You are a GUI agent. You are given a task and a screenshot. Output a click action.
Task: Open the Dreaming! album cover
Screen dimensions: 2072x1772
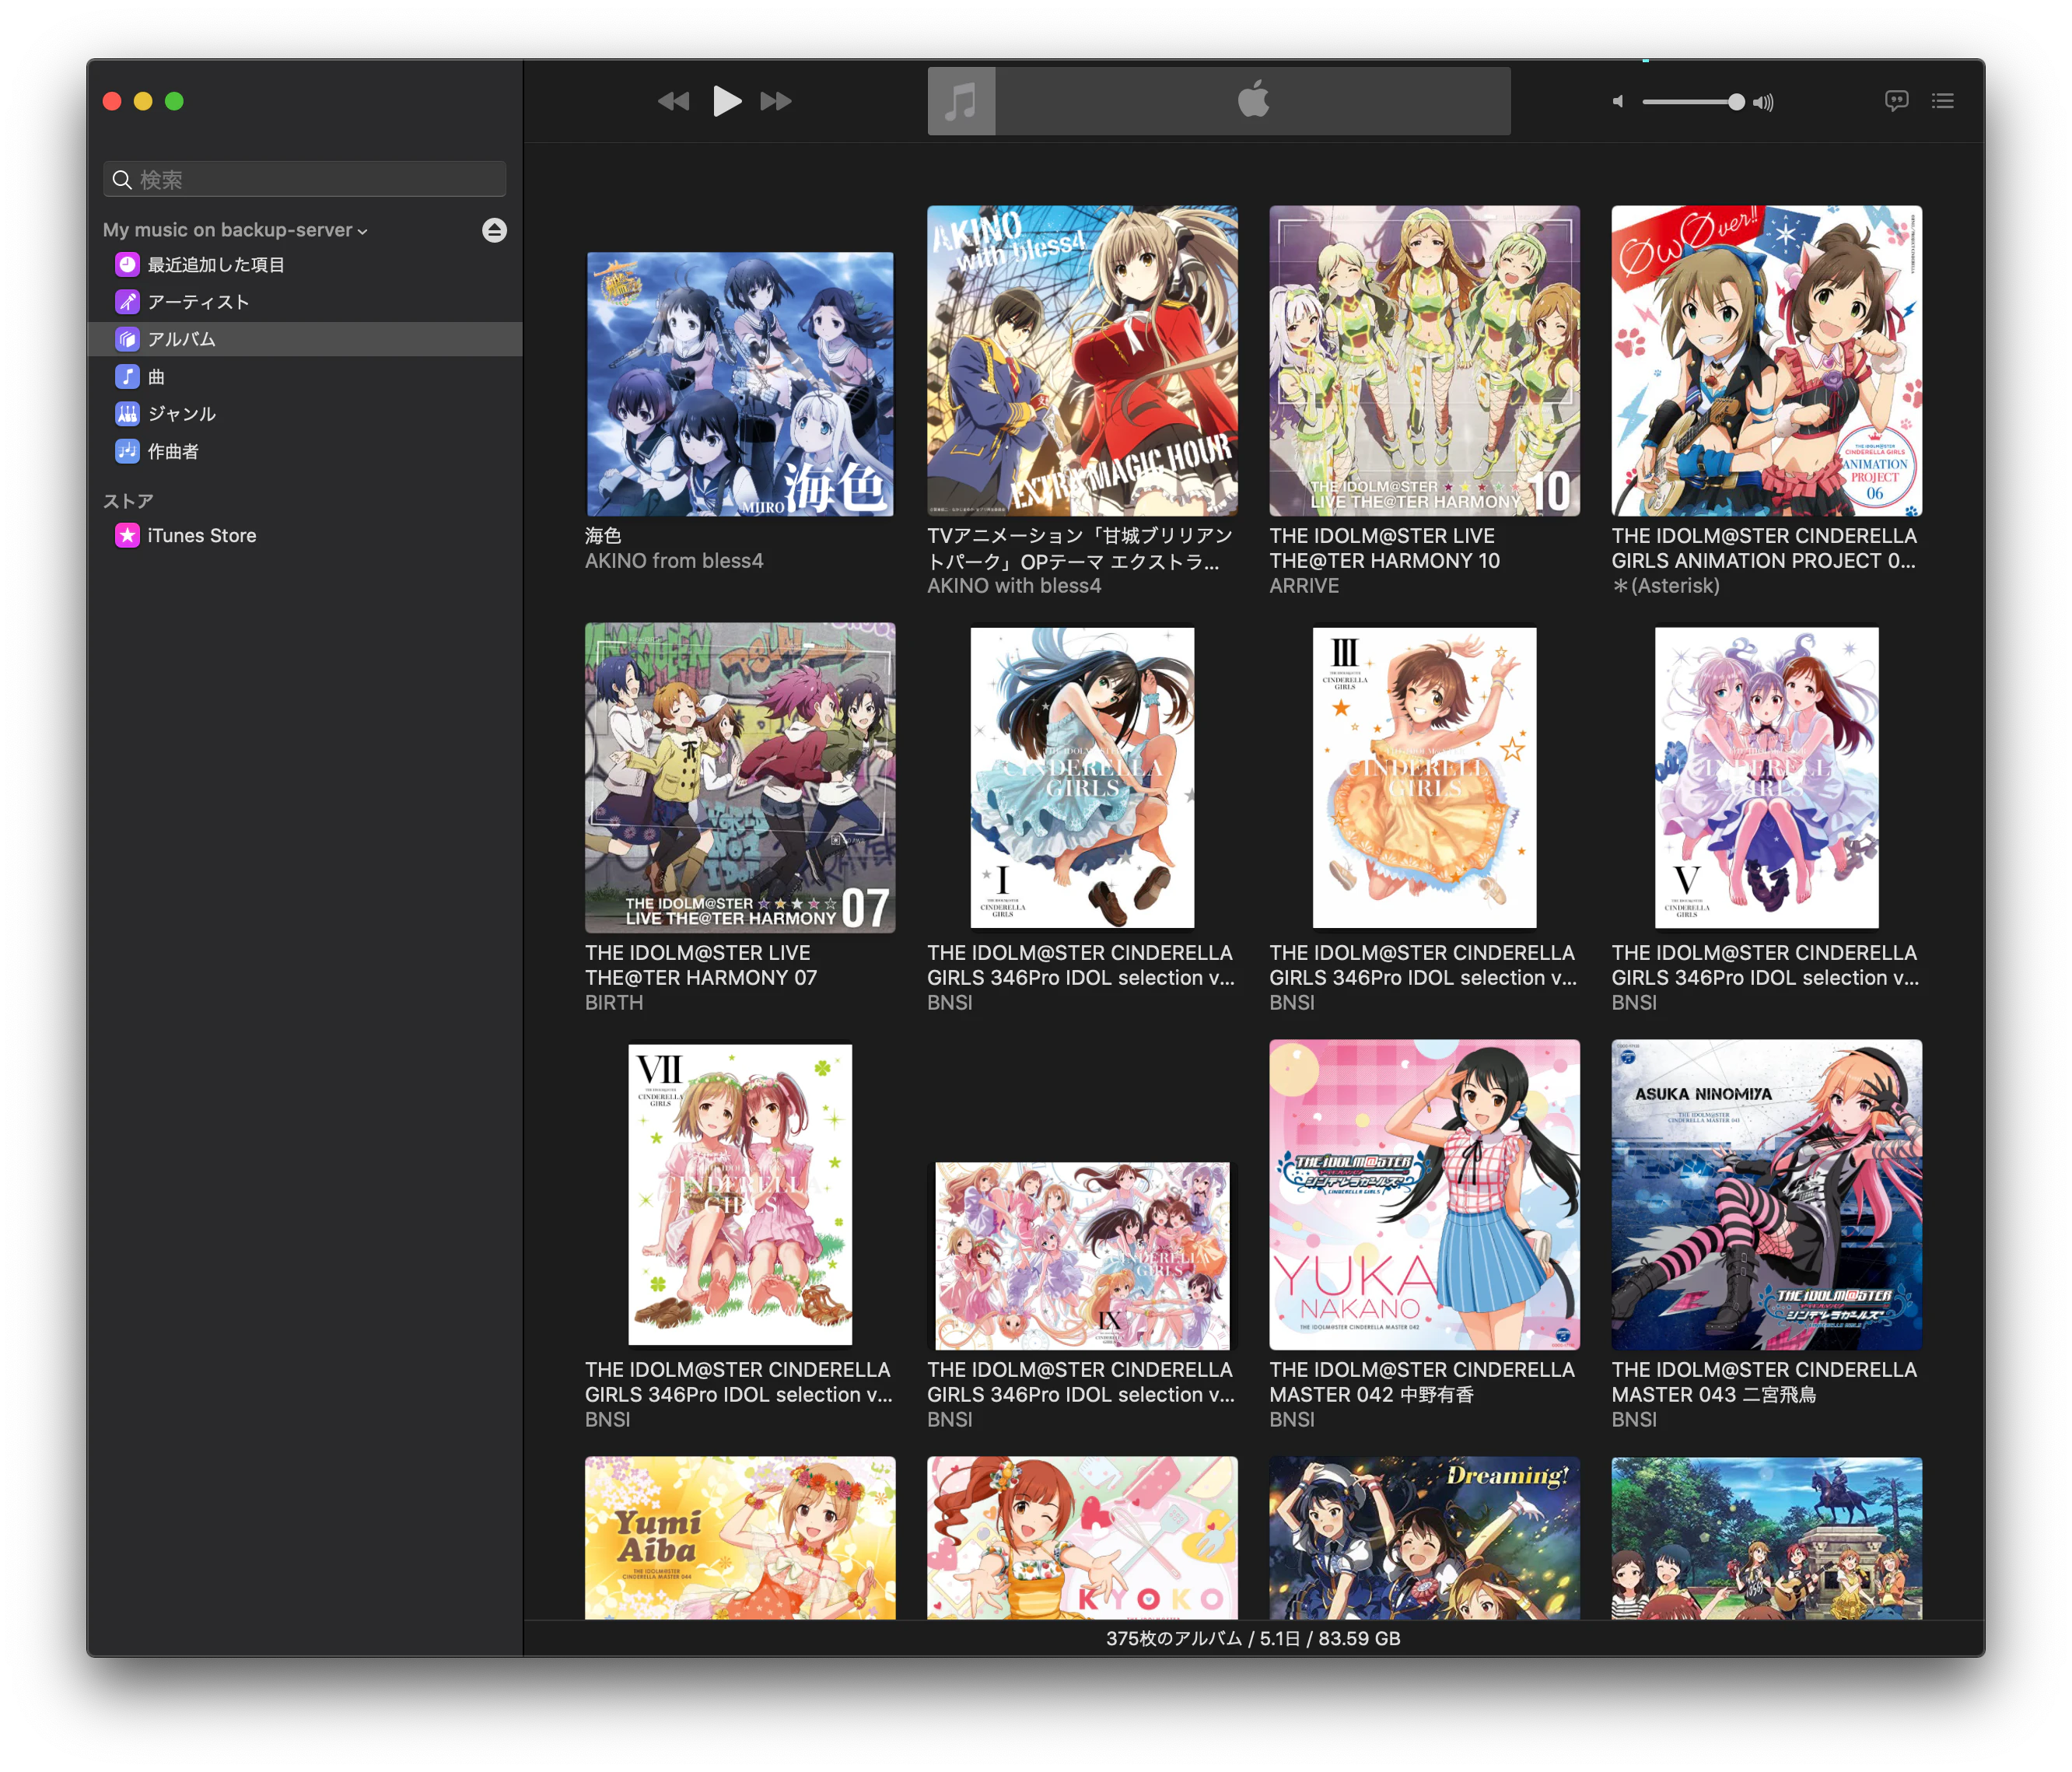point(1424,1538)
